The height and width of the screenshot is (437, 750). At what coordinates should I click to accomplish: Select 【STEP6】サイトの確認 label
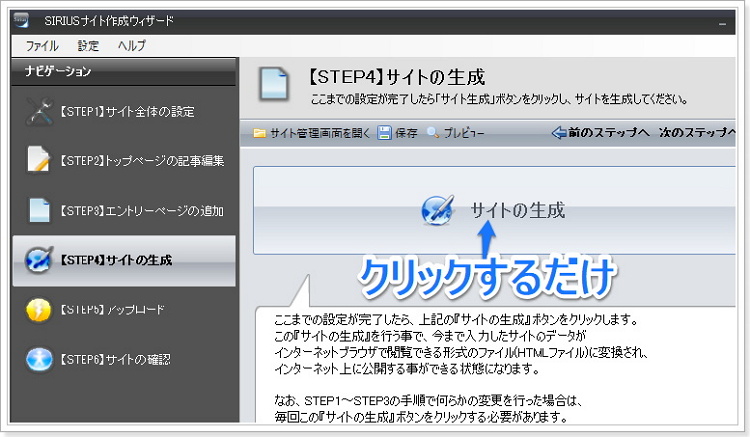tap(115, 360)
